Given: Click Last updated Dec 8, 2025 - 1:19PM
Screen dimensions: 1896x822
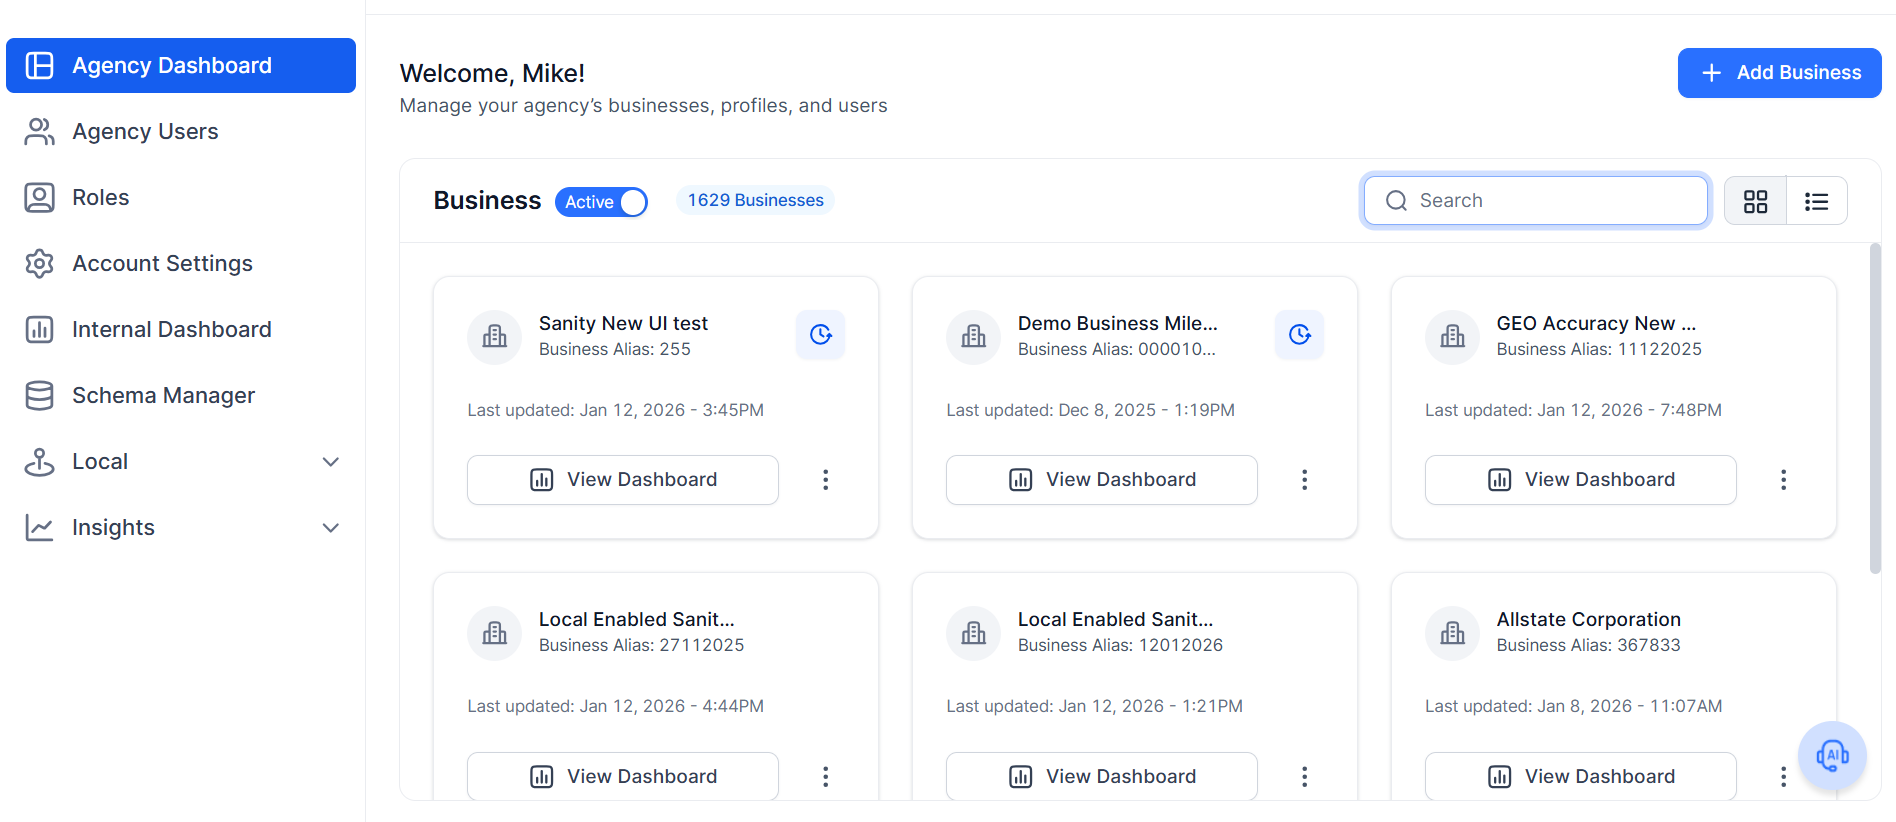Looking at the screenshot, I should (x=1090, y=410).
